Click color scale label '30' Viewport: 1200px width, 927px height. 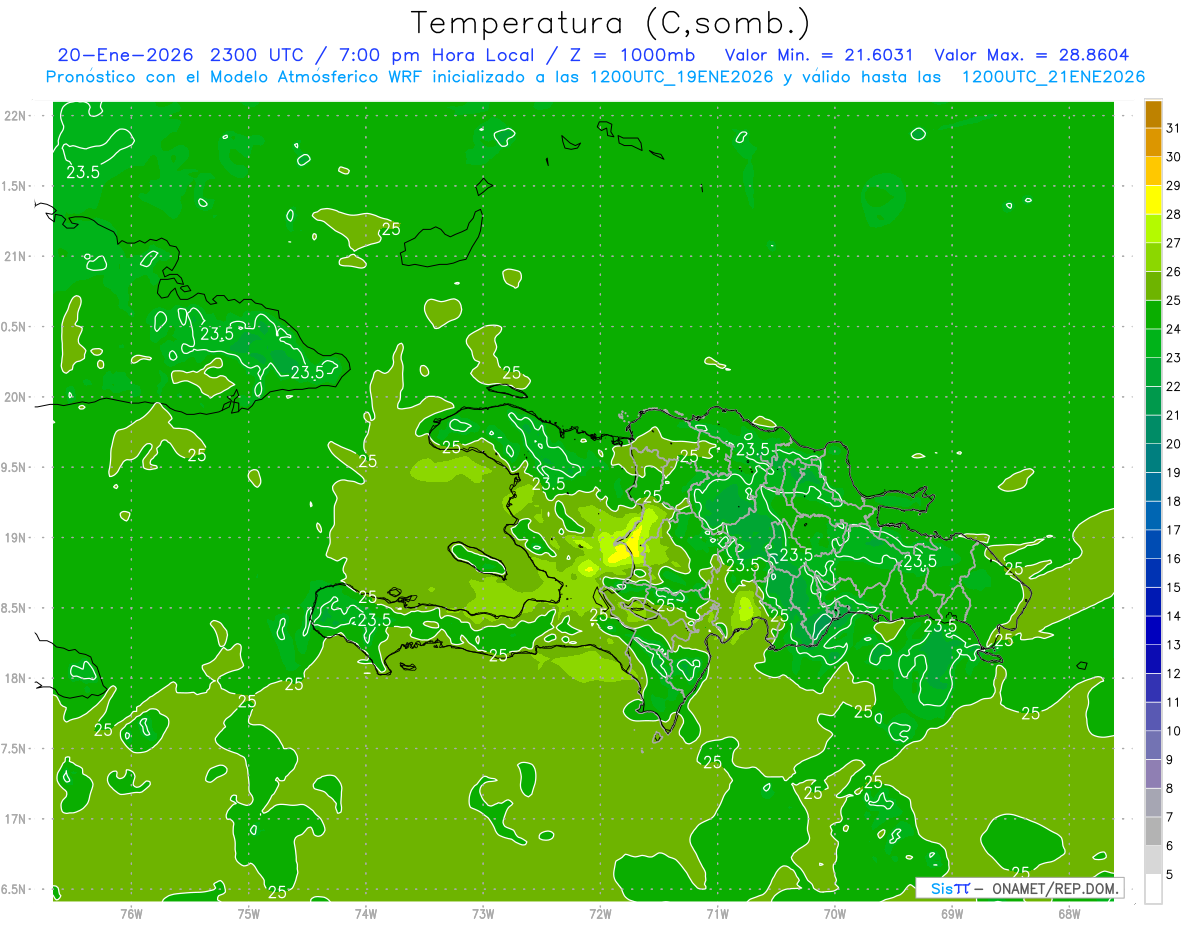click(x=1173, y=157)
